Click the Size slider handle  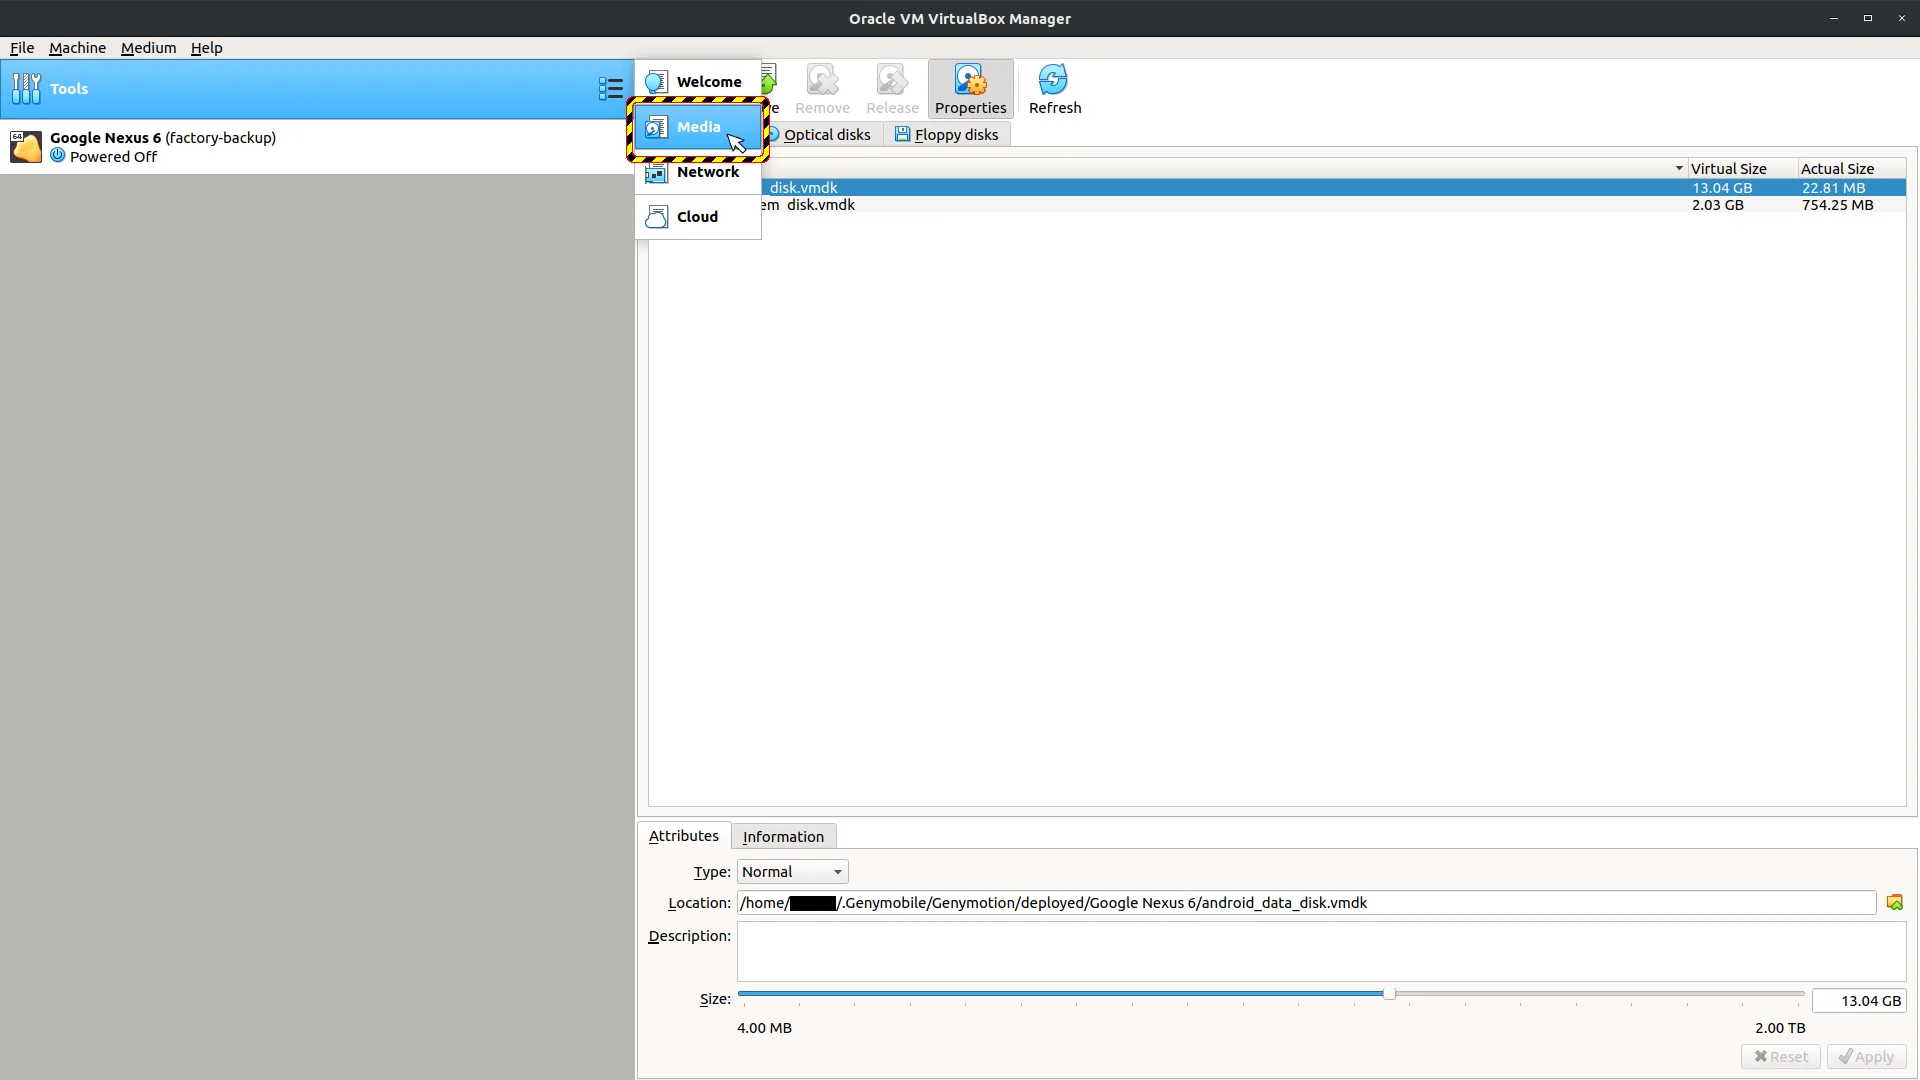pyautogui.click(x=1390, y=994)
